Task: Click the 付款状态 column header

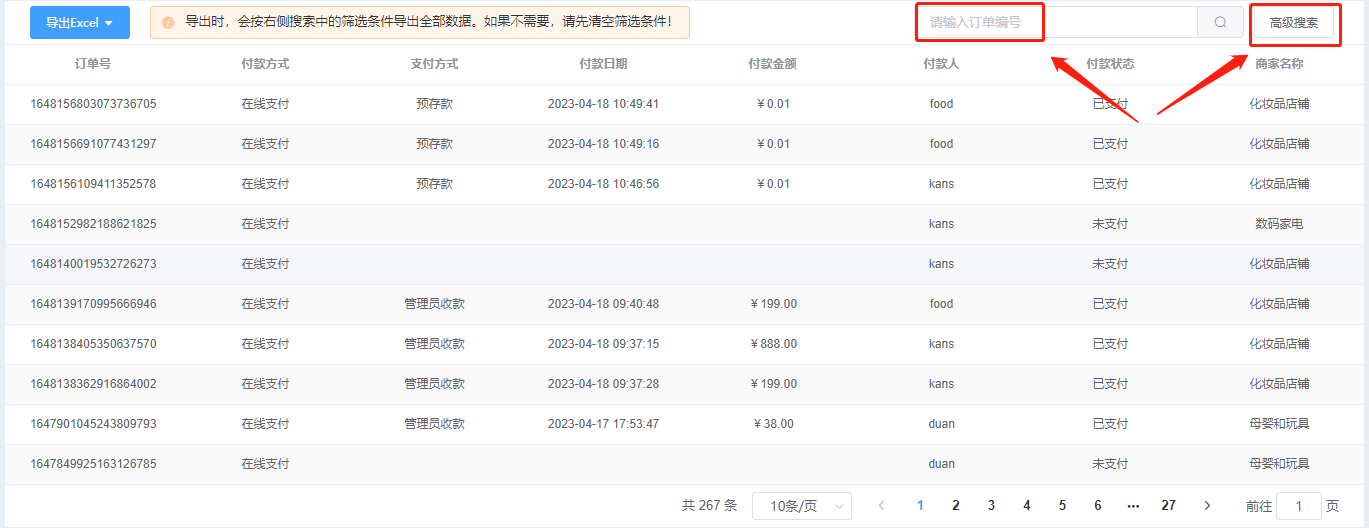Action: (1110, 64)
